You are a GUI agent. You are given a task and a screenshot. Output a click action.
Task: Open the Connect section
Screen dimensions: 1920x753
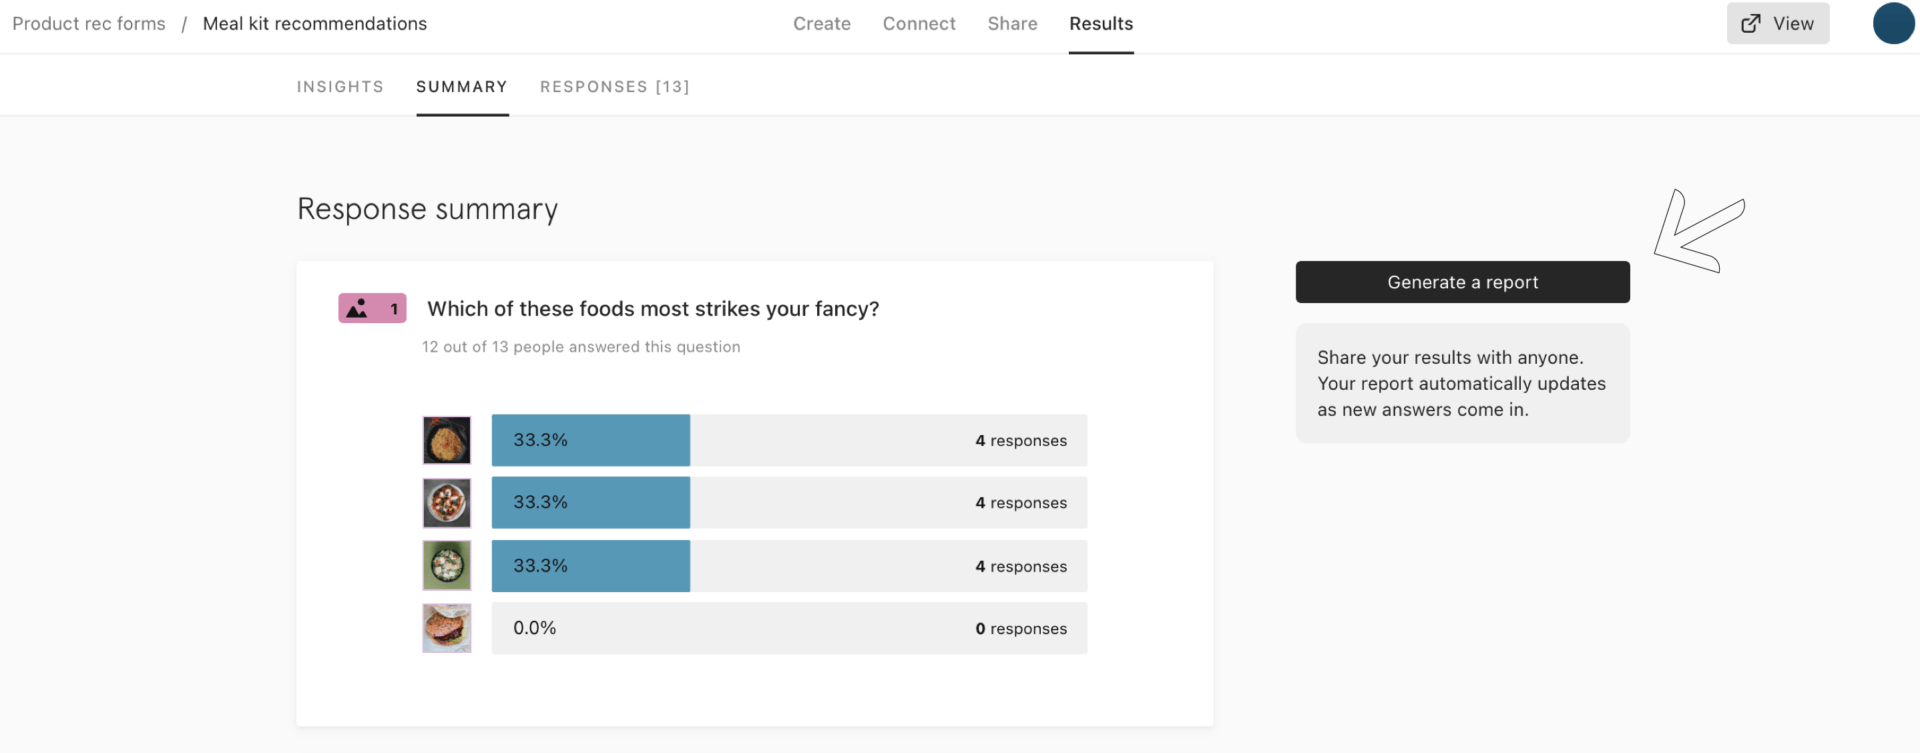(x=919, y=24)
